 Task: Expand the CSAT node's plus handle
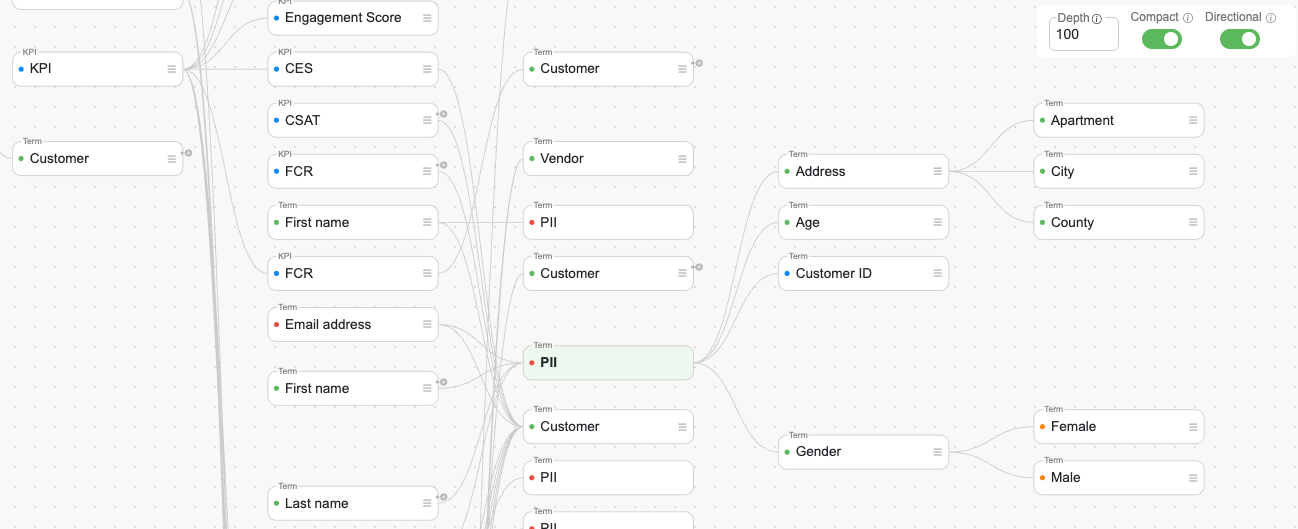coord(443,114)
